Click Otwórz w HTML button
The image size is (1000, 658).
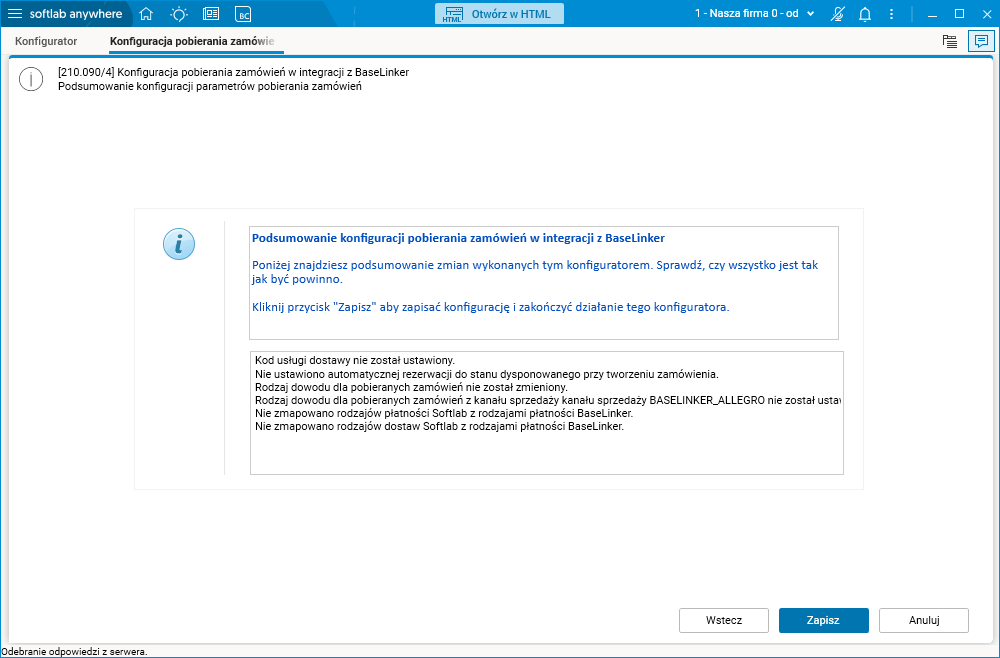point(499,14)
